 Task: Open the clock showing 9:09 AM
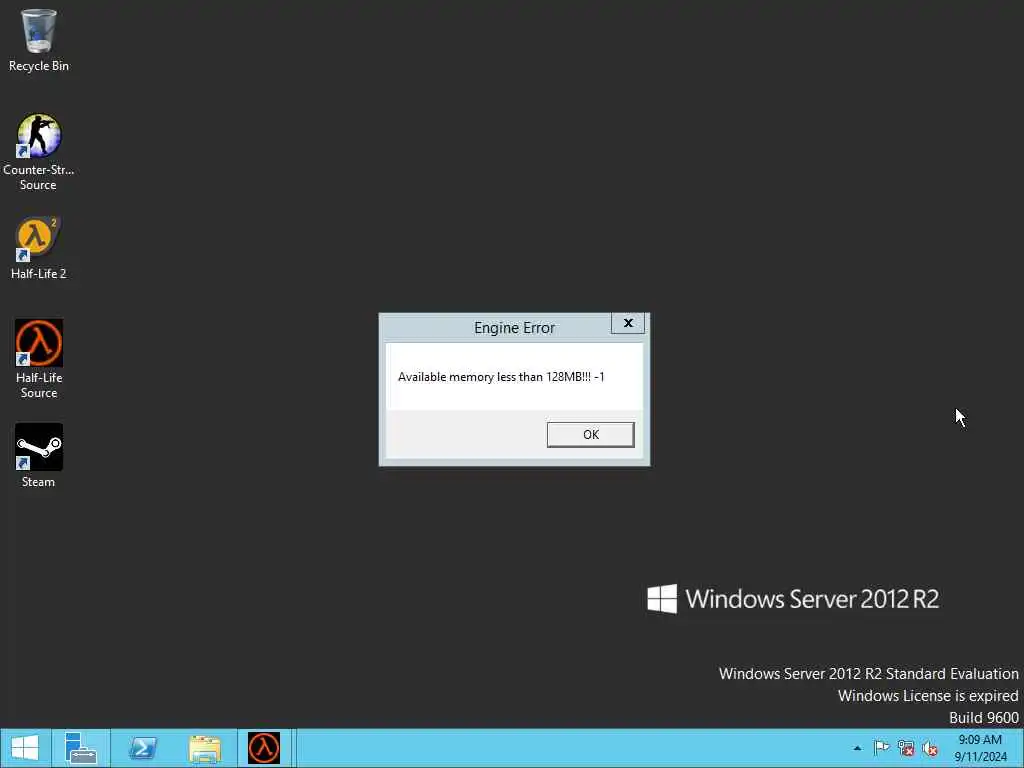coord(980,748)
